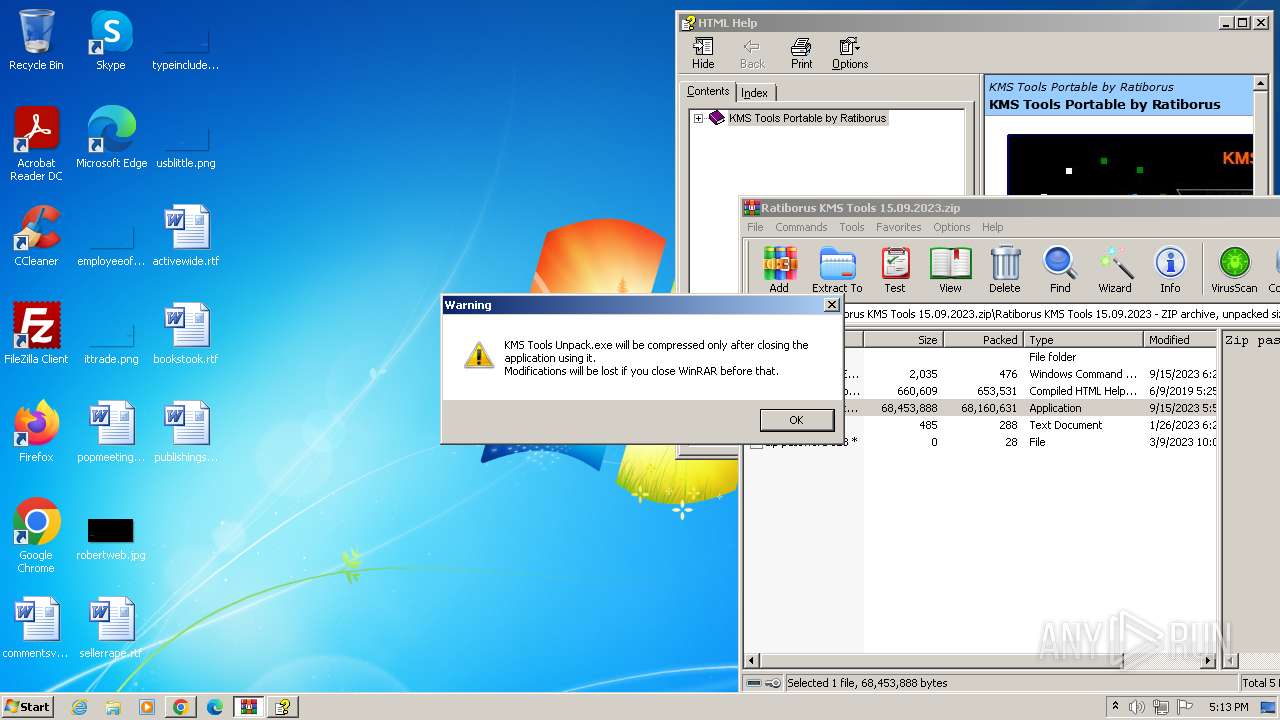Viewport: 1280px width, 720px height.
Task: Click Internet Explorer taskbar icon
Action: [79, 707]
